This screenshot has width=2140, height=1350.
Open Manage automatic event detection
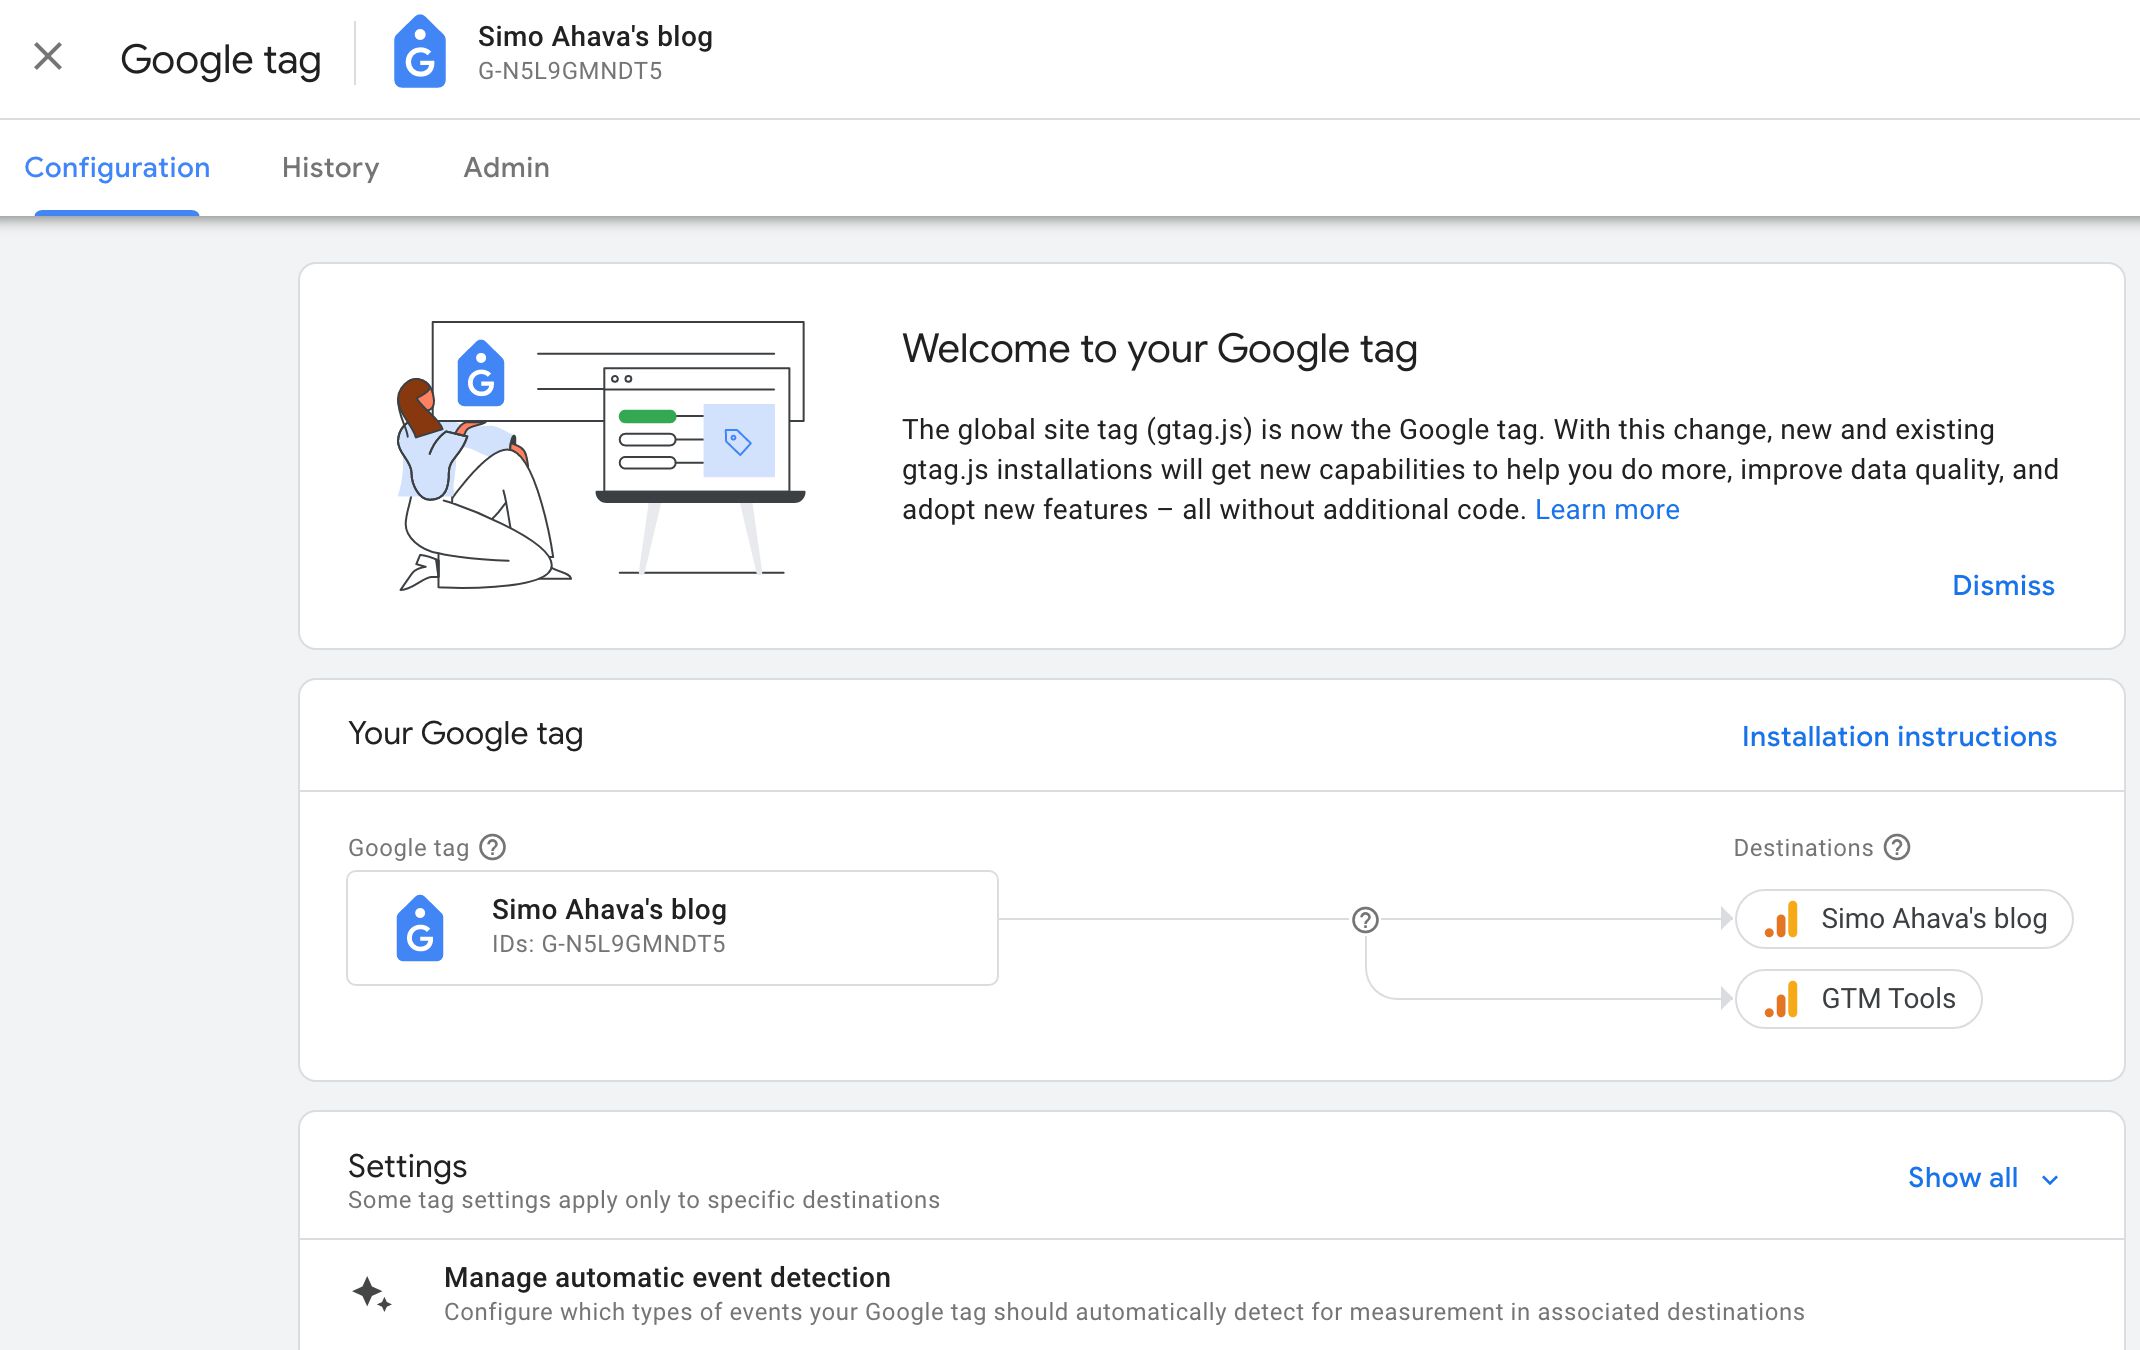[x=1212, y=1294]
